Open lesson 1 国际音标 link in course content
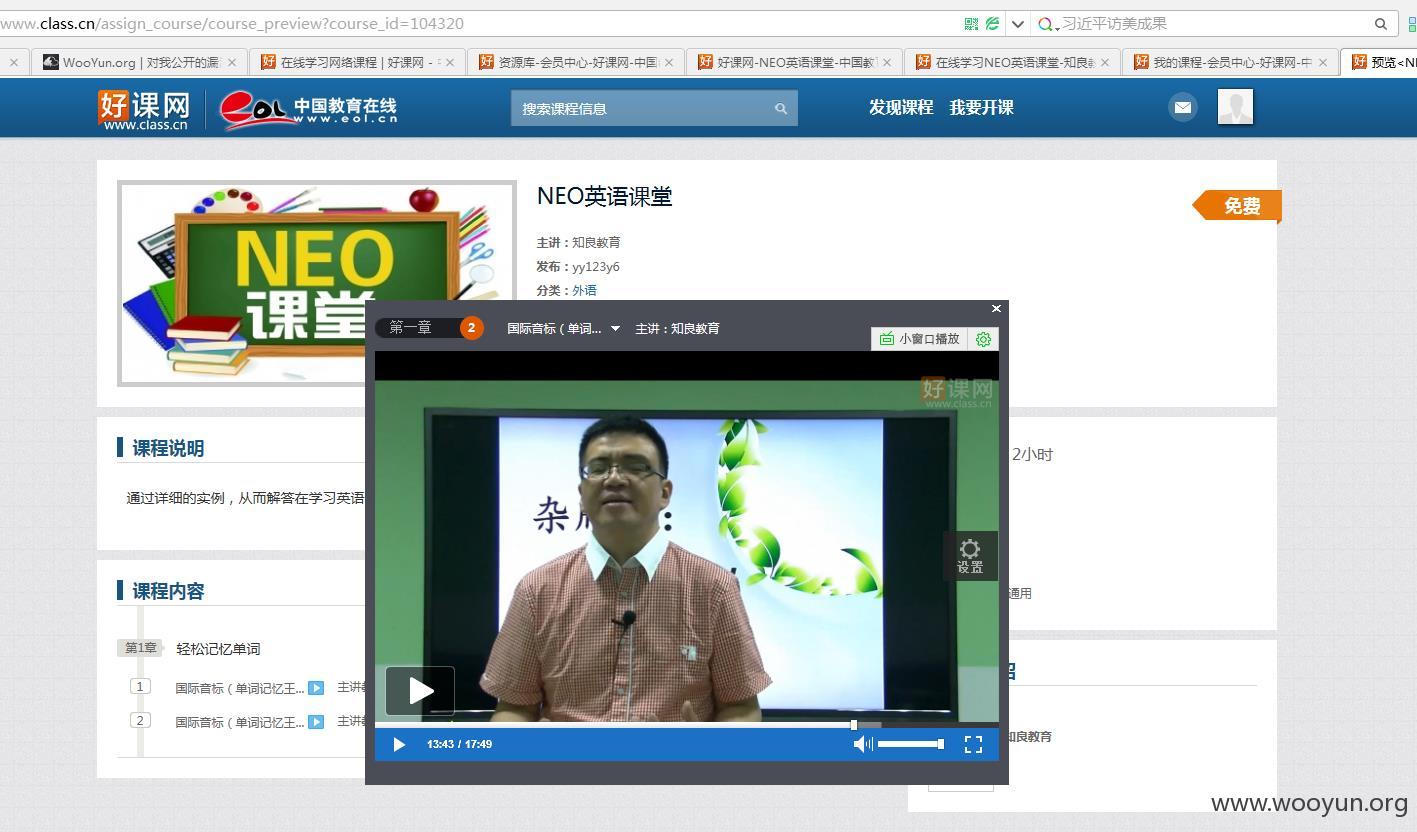Image resolution: width=1417 pixels, height=832 pixels. [x=239, y=688]
